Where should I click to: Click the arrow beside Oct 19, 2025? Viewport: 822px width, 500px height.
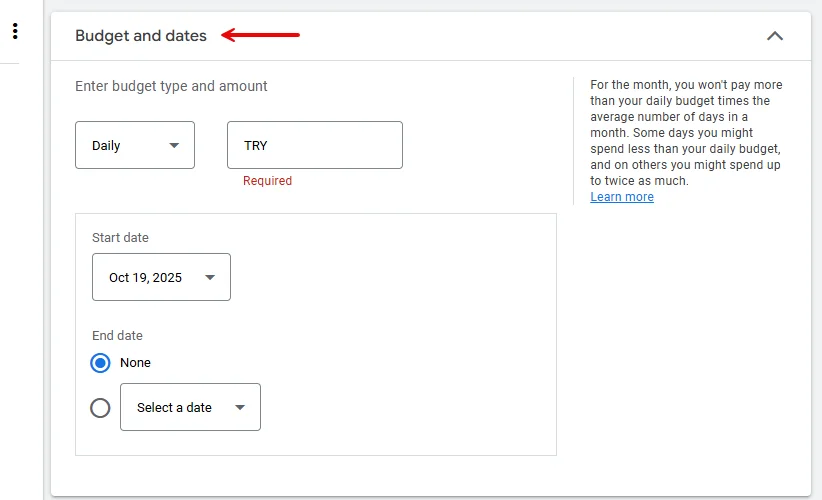pos(210,277)
